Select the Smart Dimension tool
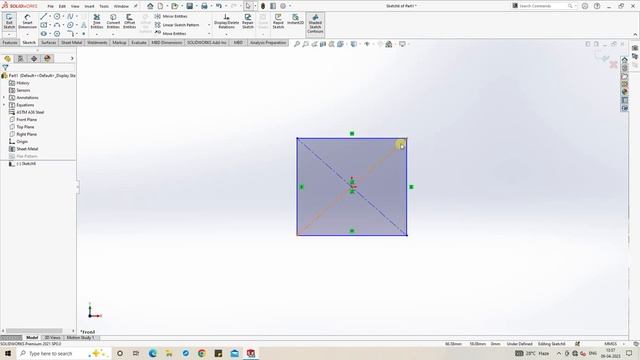This screenshot has width=640, height=360. pyautogui.click(x=27, y=21)
